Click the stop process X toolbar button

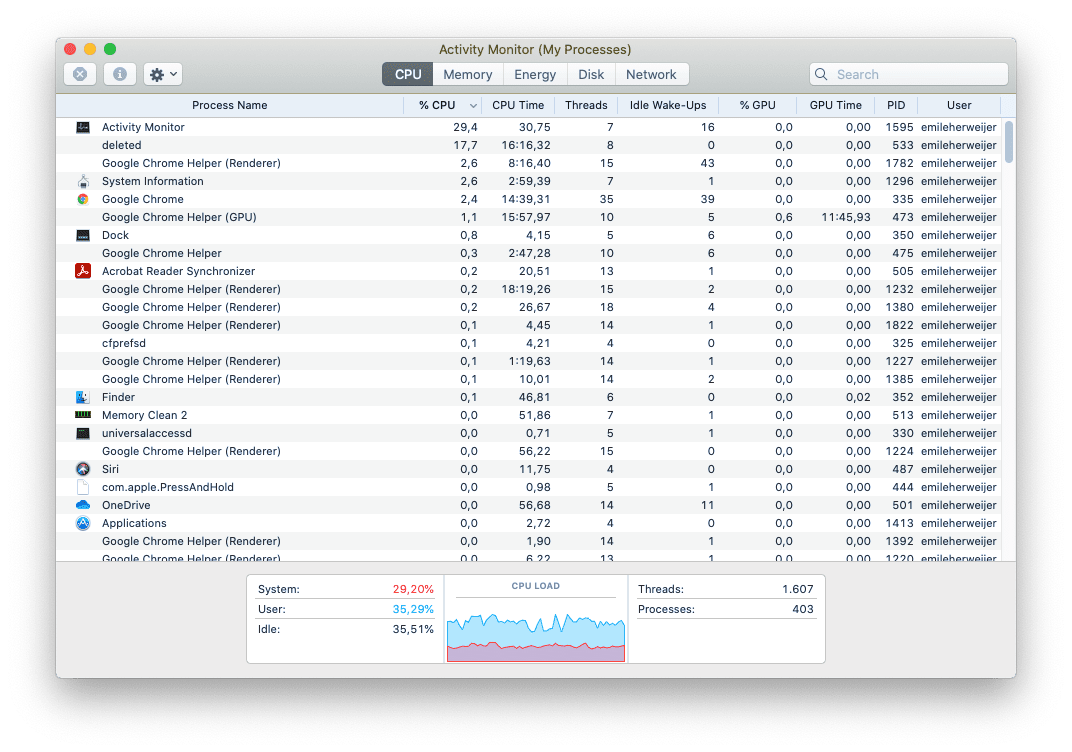80,74
